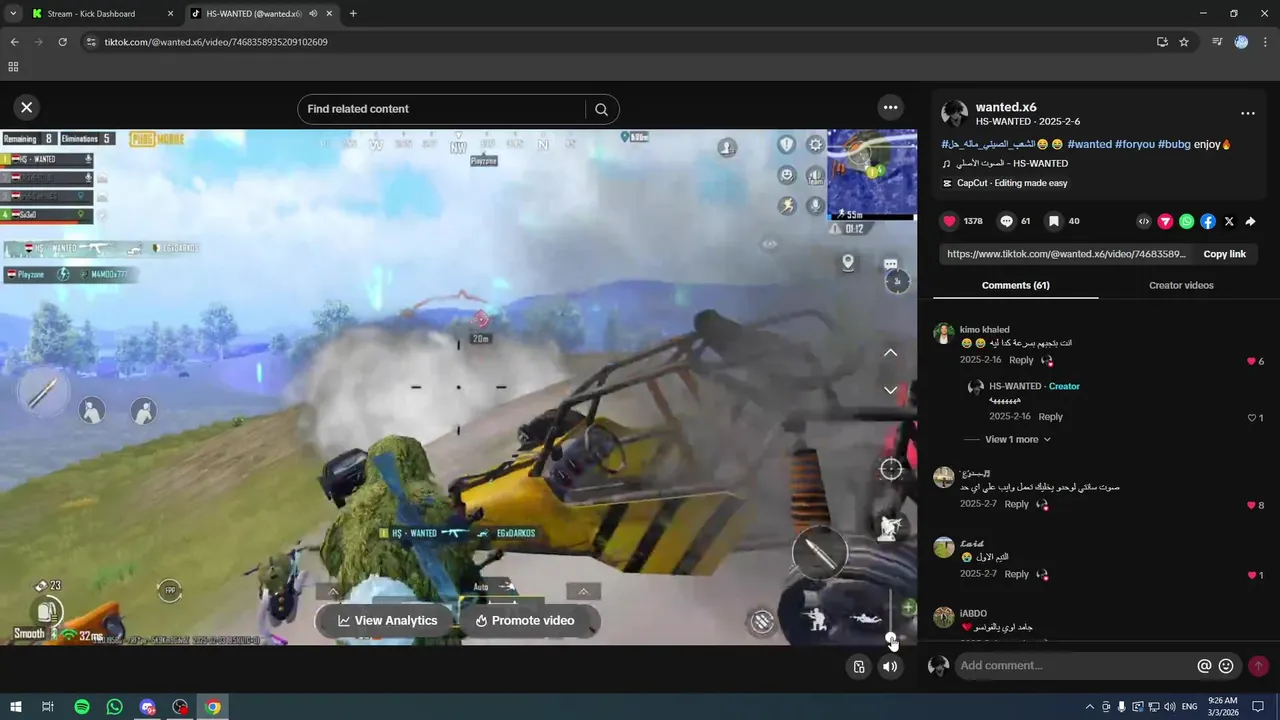Click kimo khaled's avatar
Image resolution: width=1280 pixels, height=720 pixels.
click(x=943, y=334)
